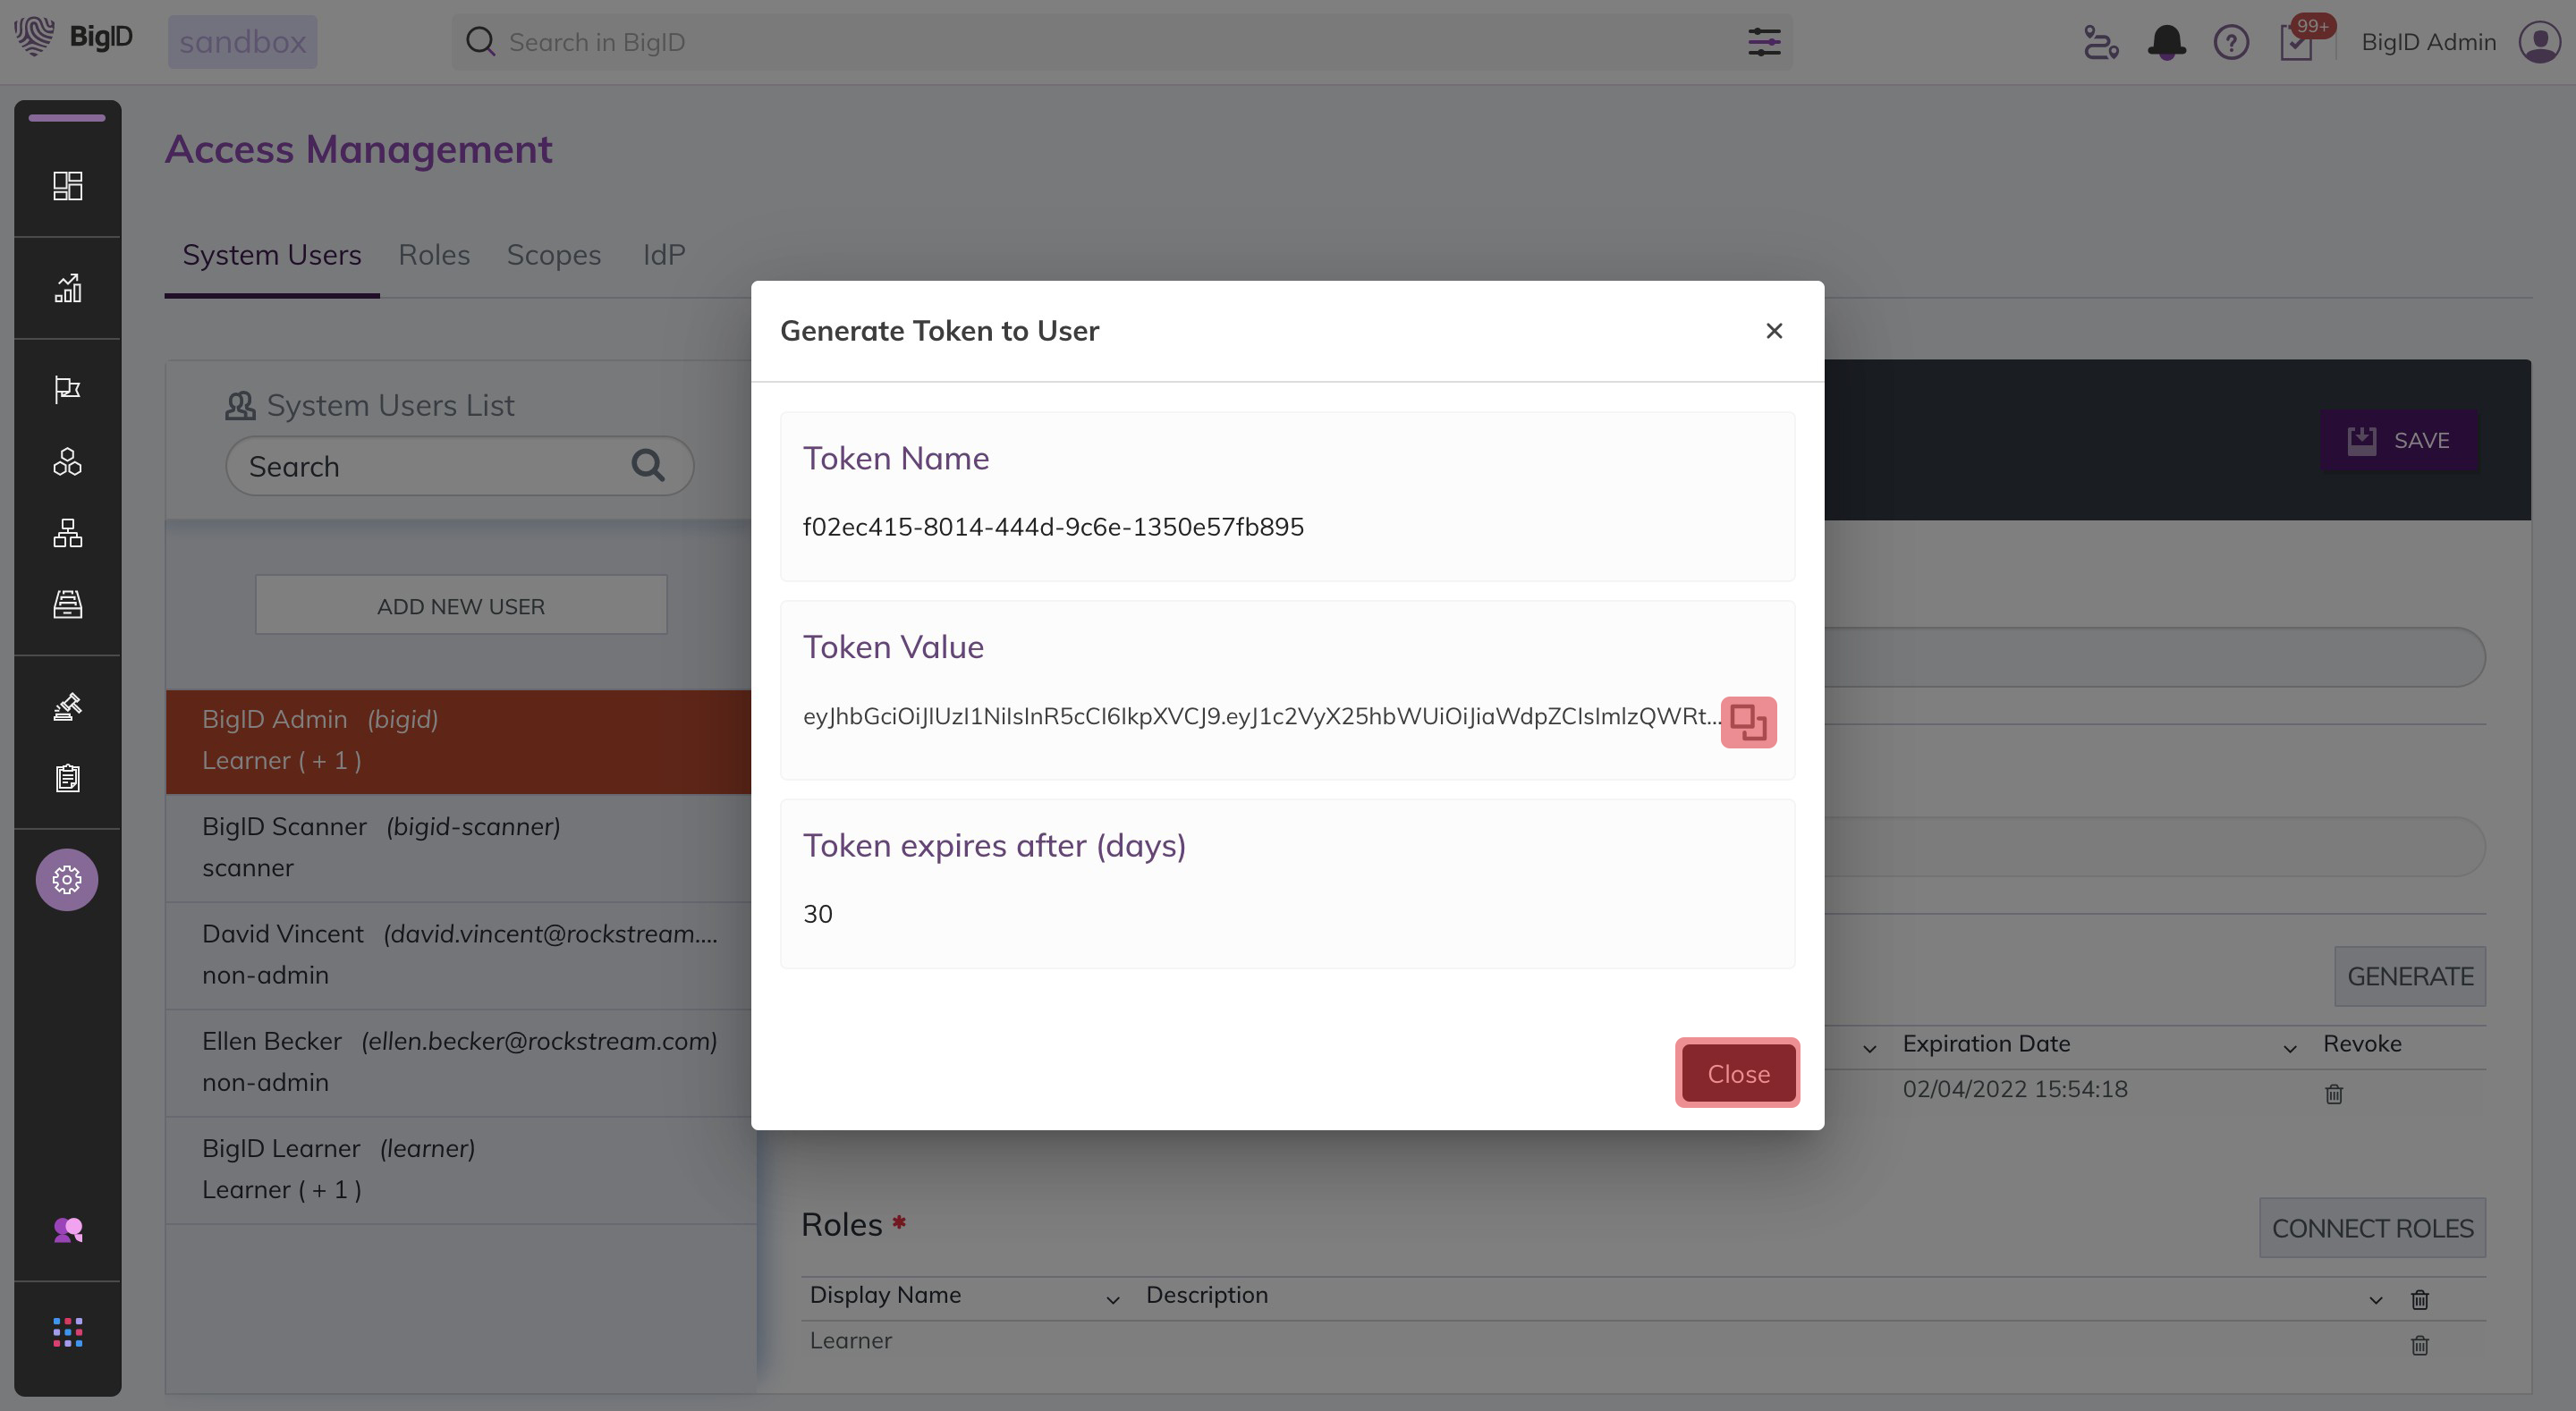Image resolution: width=2576 pixels, height=1411 pixels.
Task: Switch to the Roles tab
Action: 433,255
